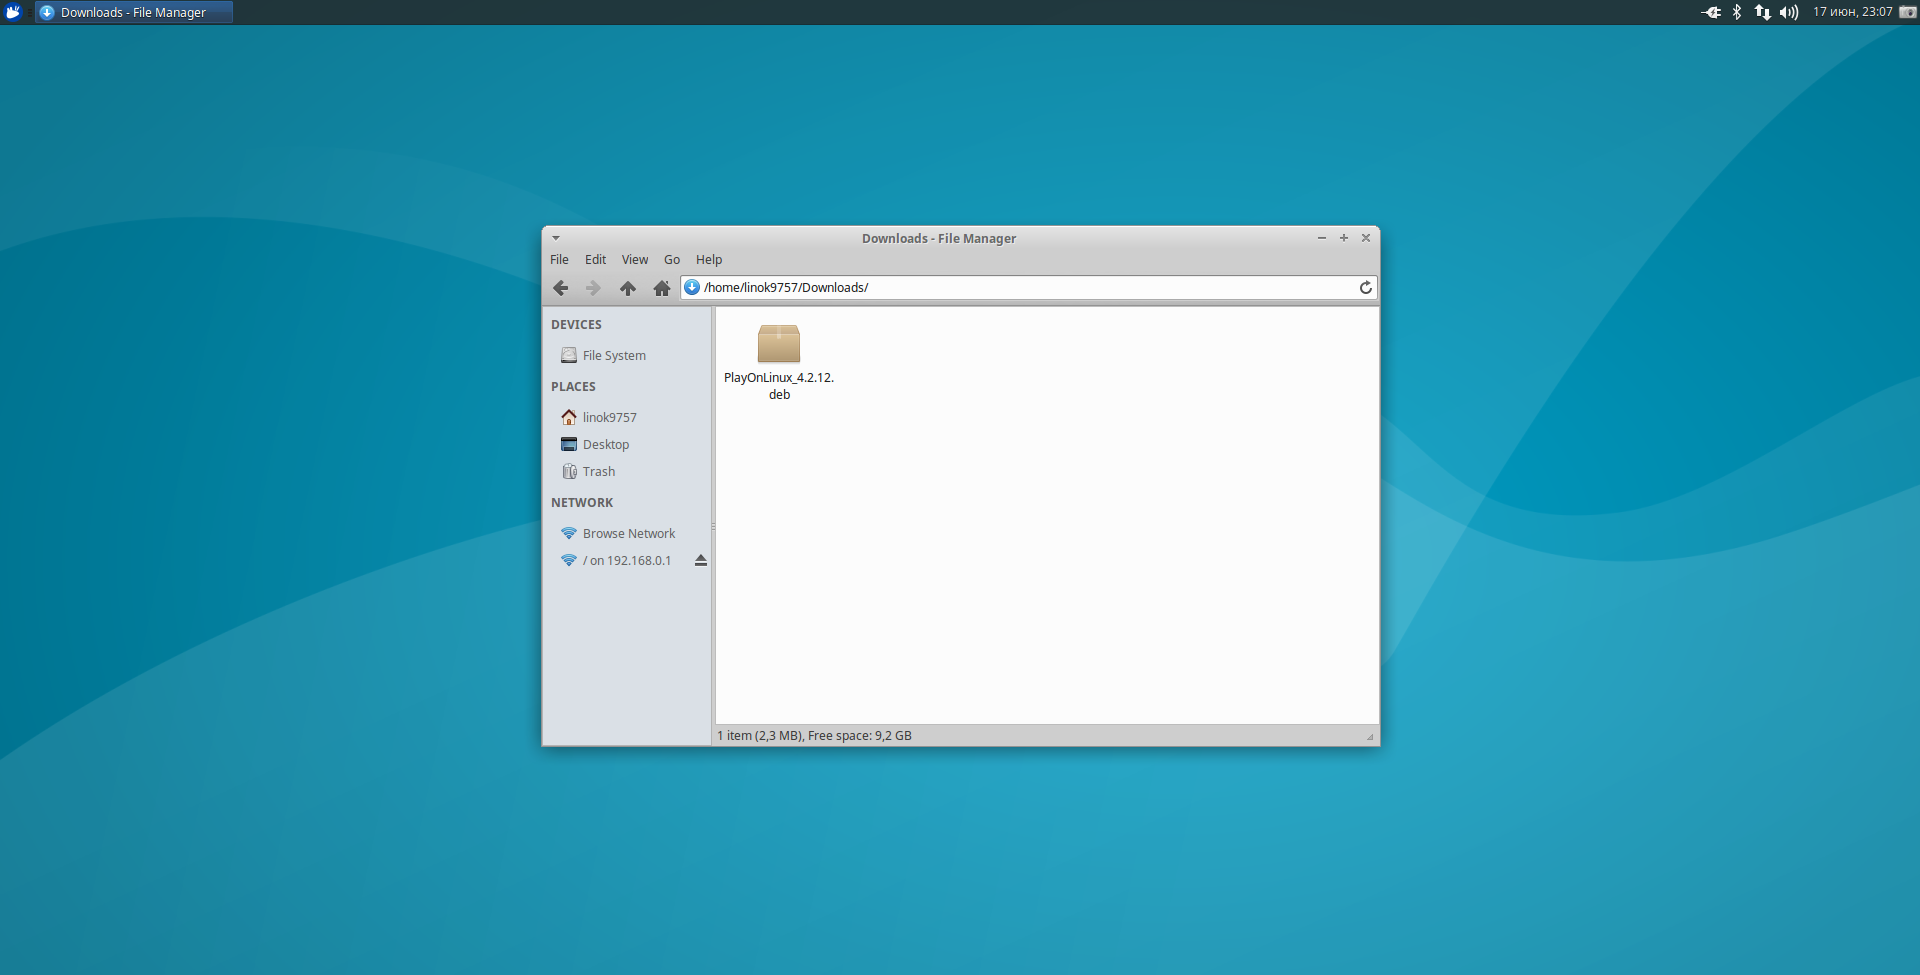The image size is (1920, 975).
Task: Click the Browse Network wifi icon
Action: (x=569, y=533)
